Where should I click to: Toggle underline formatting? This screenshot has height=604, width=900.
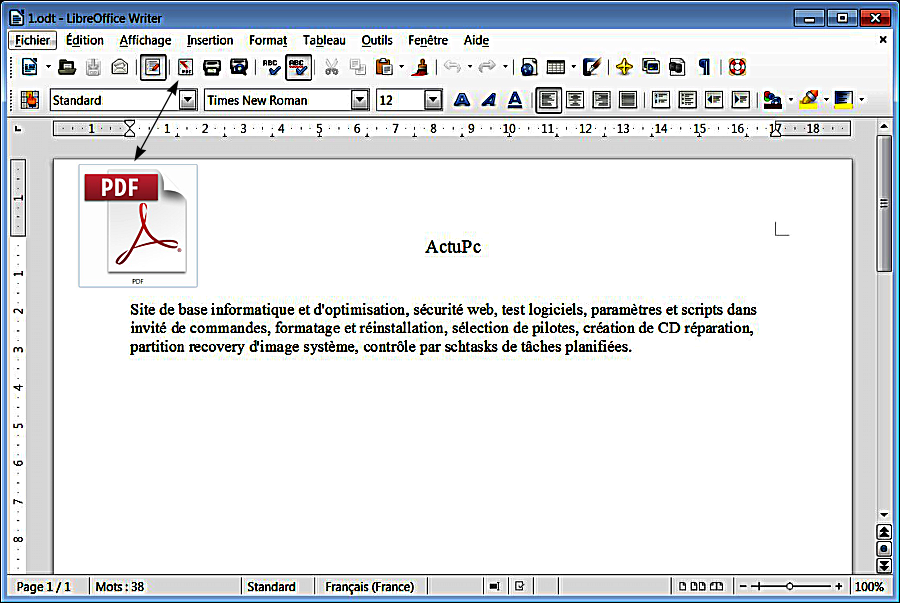tap(515, 100)
